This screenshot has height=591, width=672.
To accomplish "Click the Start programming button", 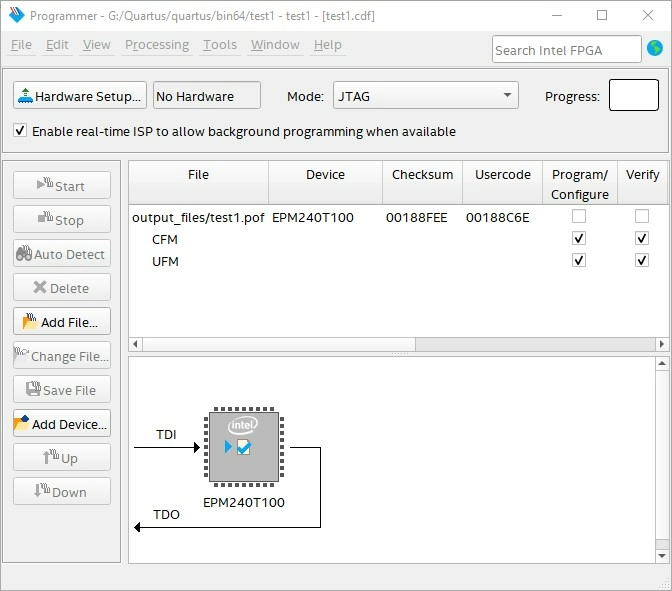I will coord(62,186).
